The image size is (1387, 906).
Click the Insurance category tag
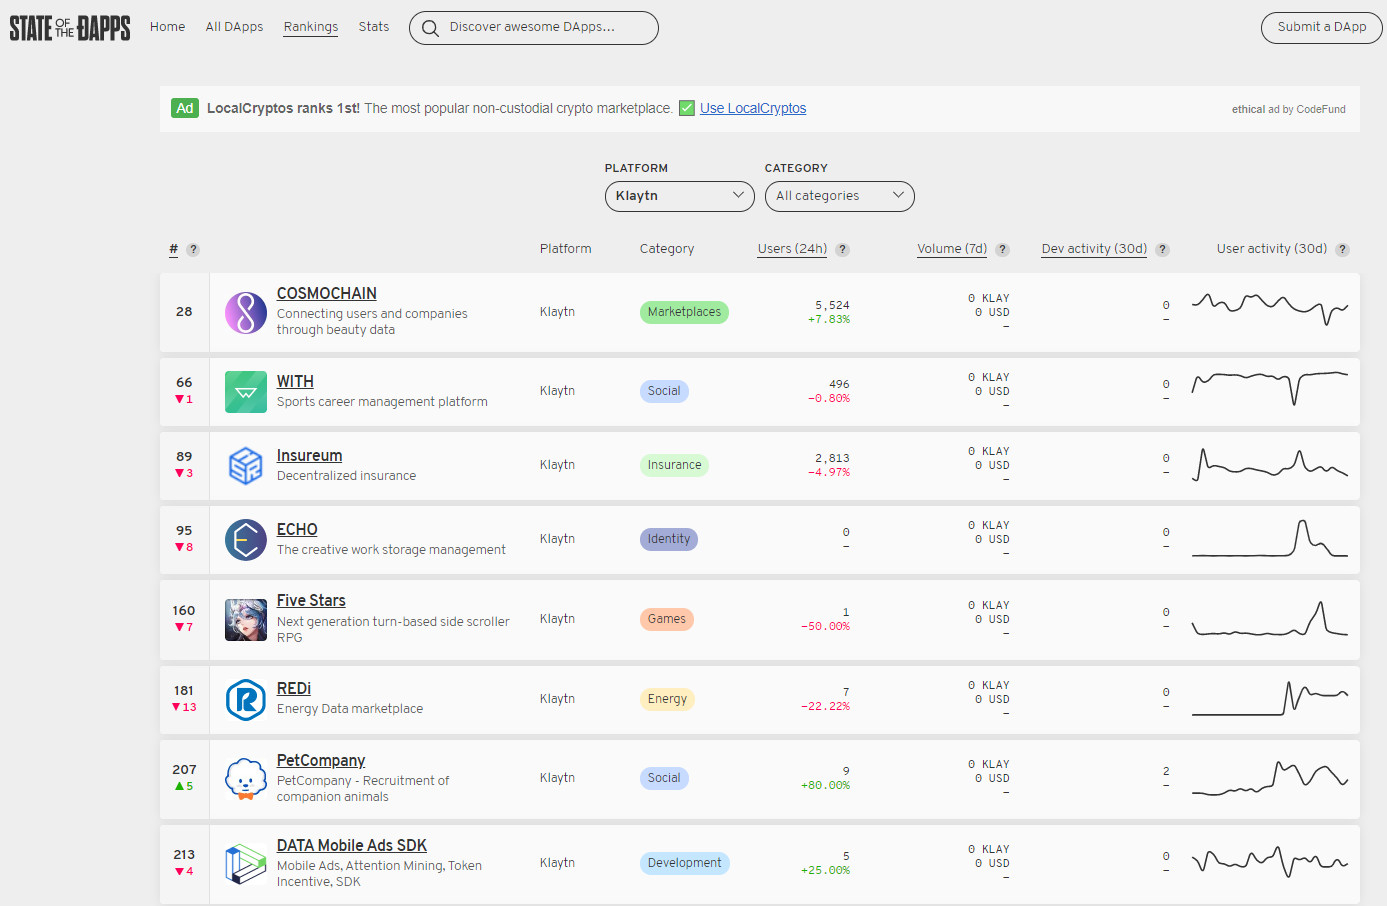pyautogui.click(x=674, y=466)
